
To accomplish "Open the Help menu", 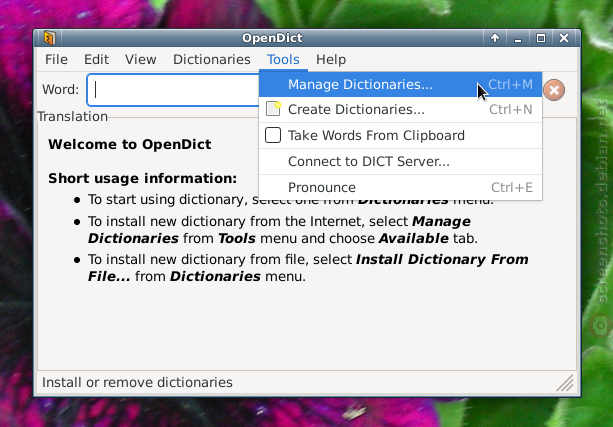I will tap(331, 59).
